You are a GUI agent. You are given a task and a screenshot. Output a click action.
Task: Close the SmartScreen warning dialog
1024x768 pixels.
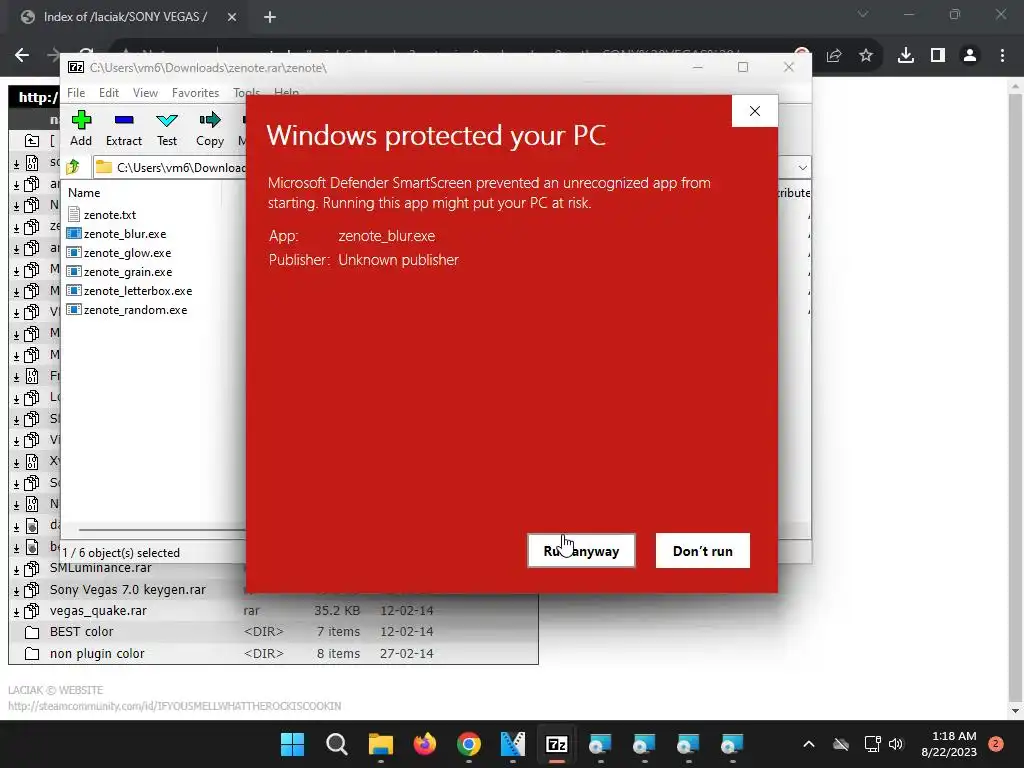pos(755,111)
